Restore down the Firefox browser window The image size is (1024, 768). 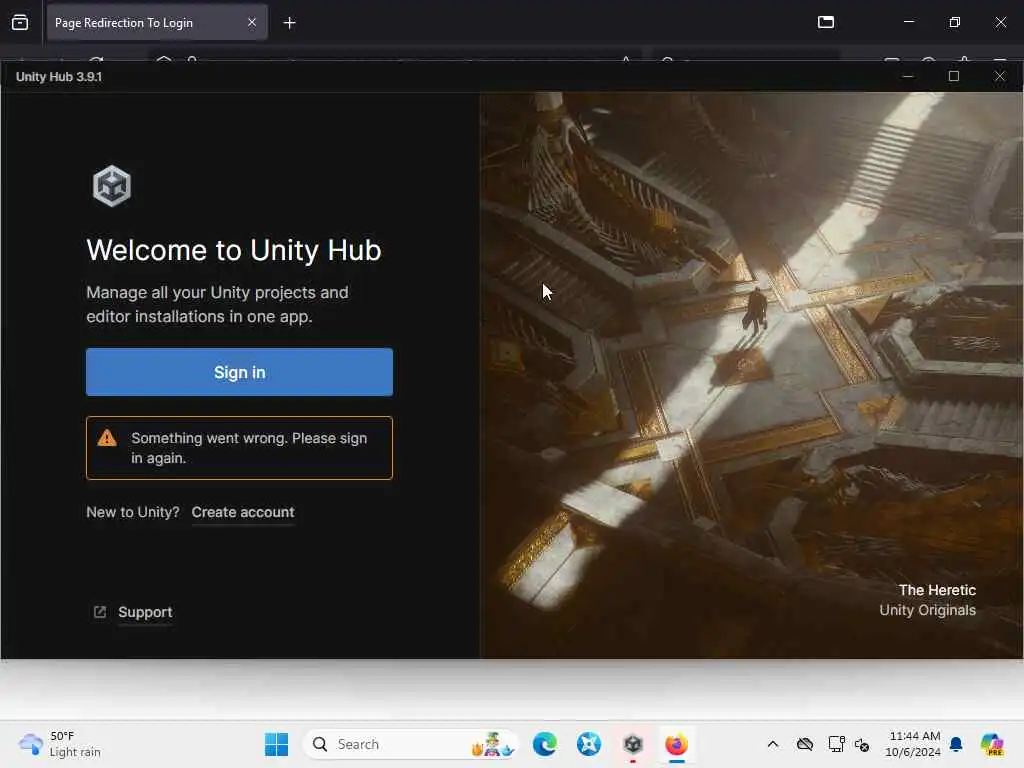click(x=954, y=22)
